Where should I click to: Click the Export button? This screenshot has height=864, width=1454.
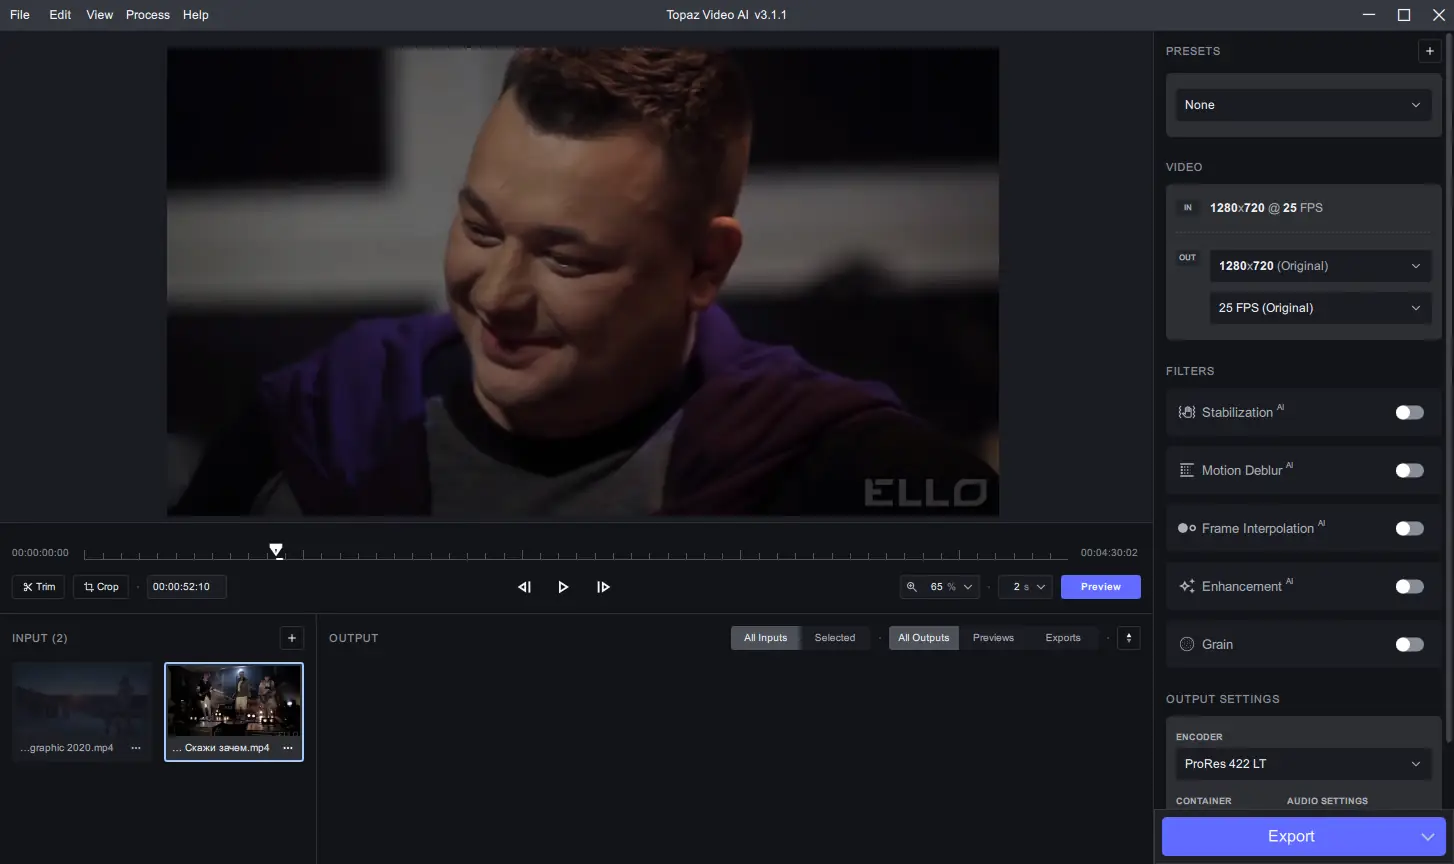coord(1291,837)
